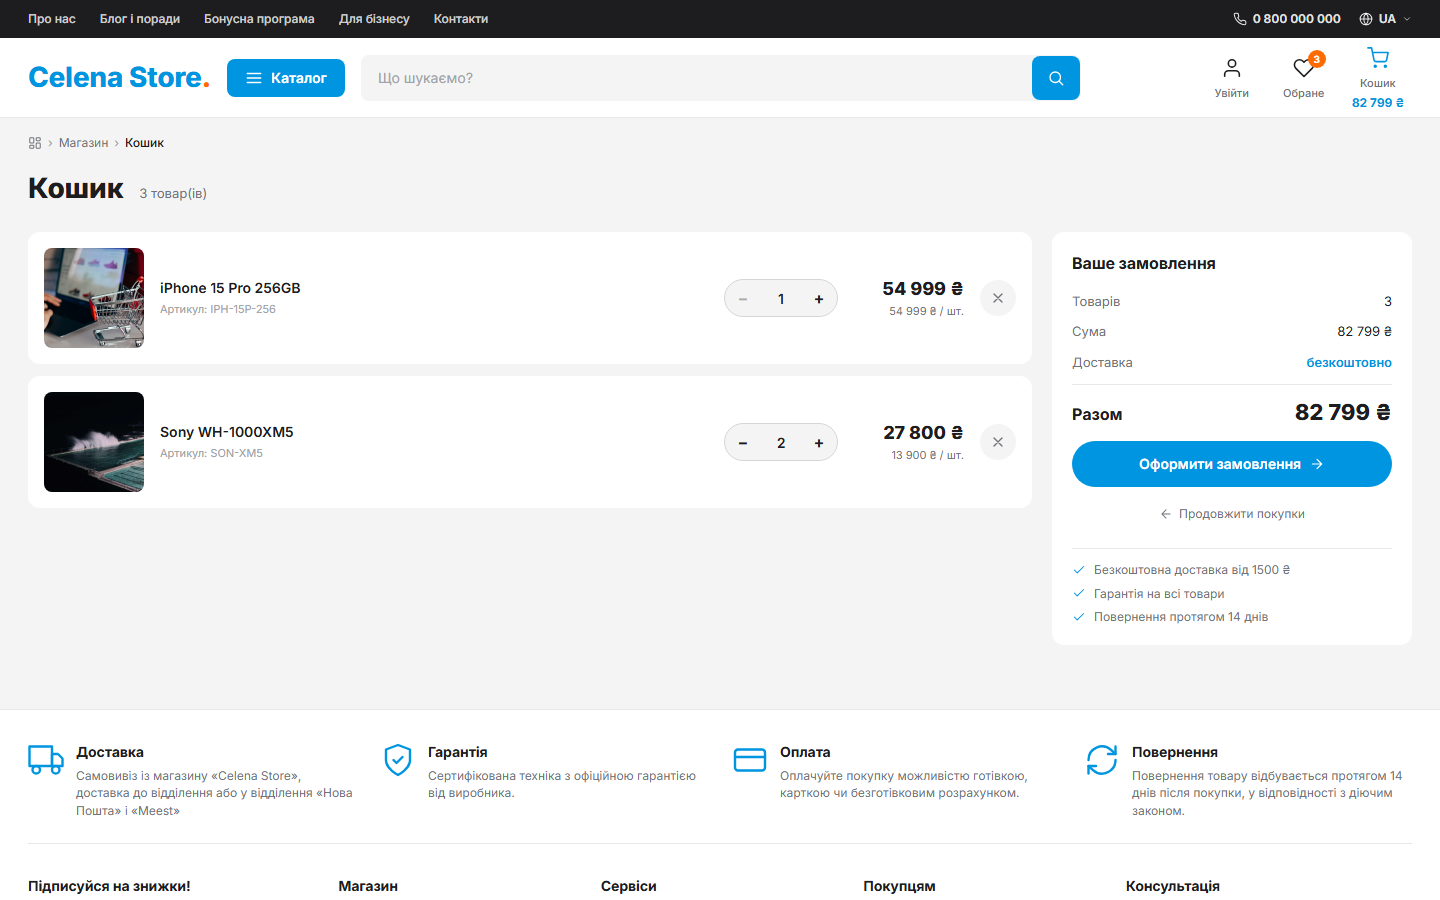
Task: Open Про нас menu item
Action: click(x=52, y=19)
